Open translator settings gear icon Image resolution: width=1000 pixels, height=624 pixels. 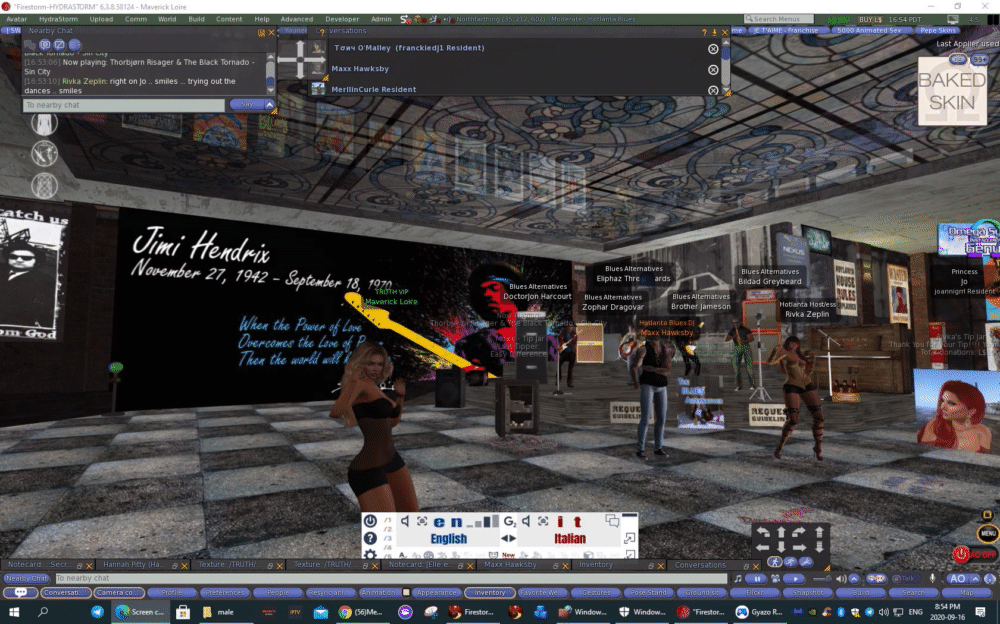[370, 554]
